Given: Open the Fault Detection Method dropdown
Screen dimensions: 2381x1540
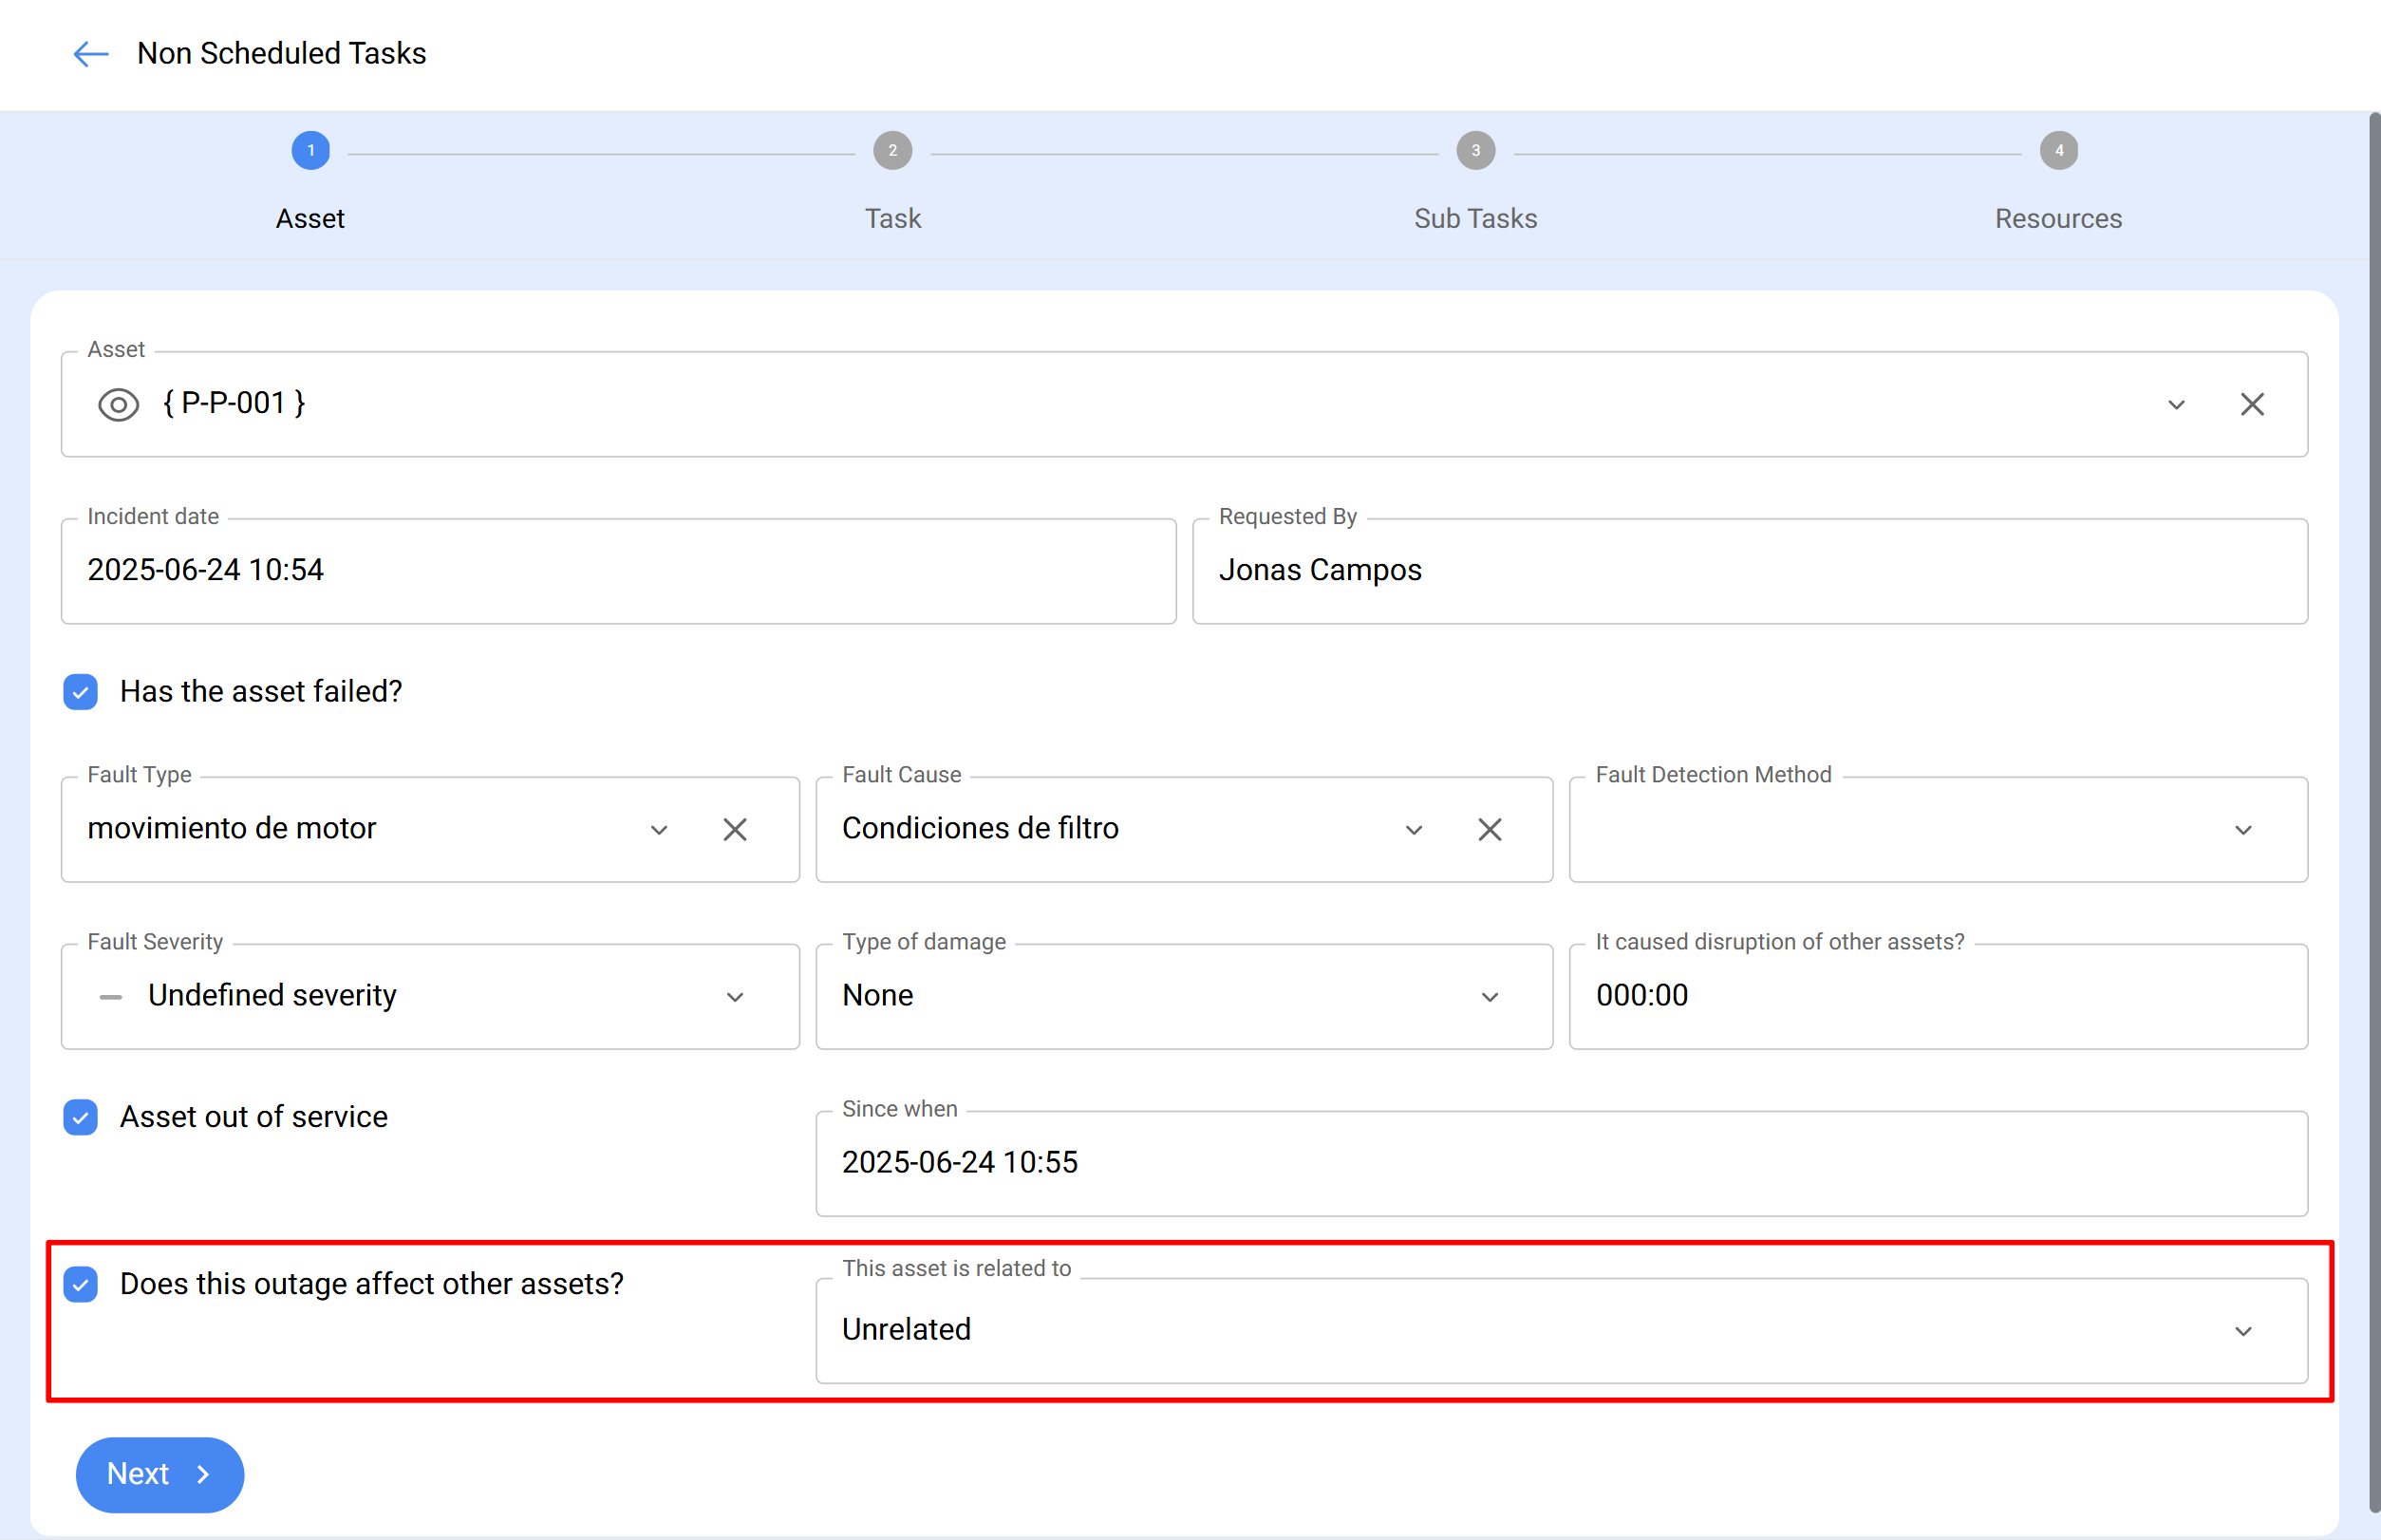Looking at the screenshot, I should coord(2244,829).
